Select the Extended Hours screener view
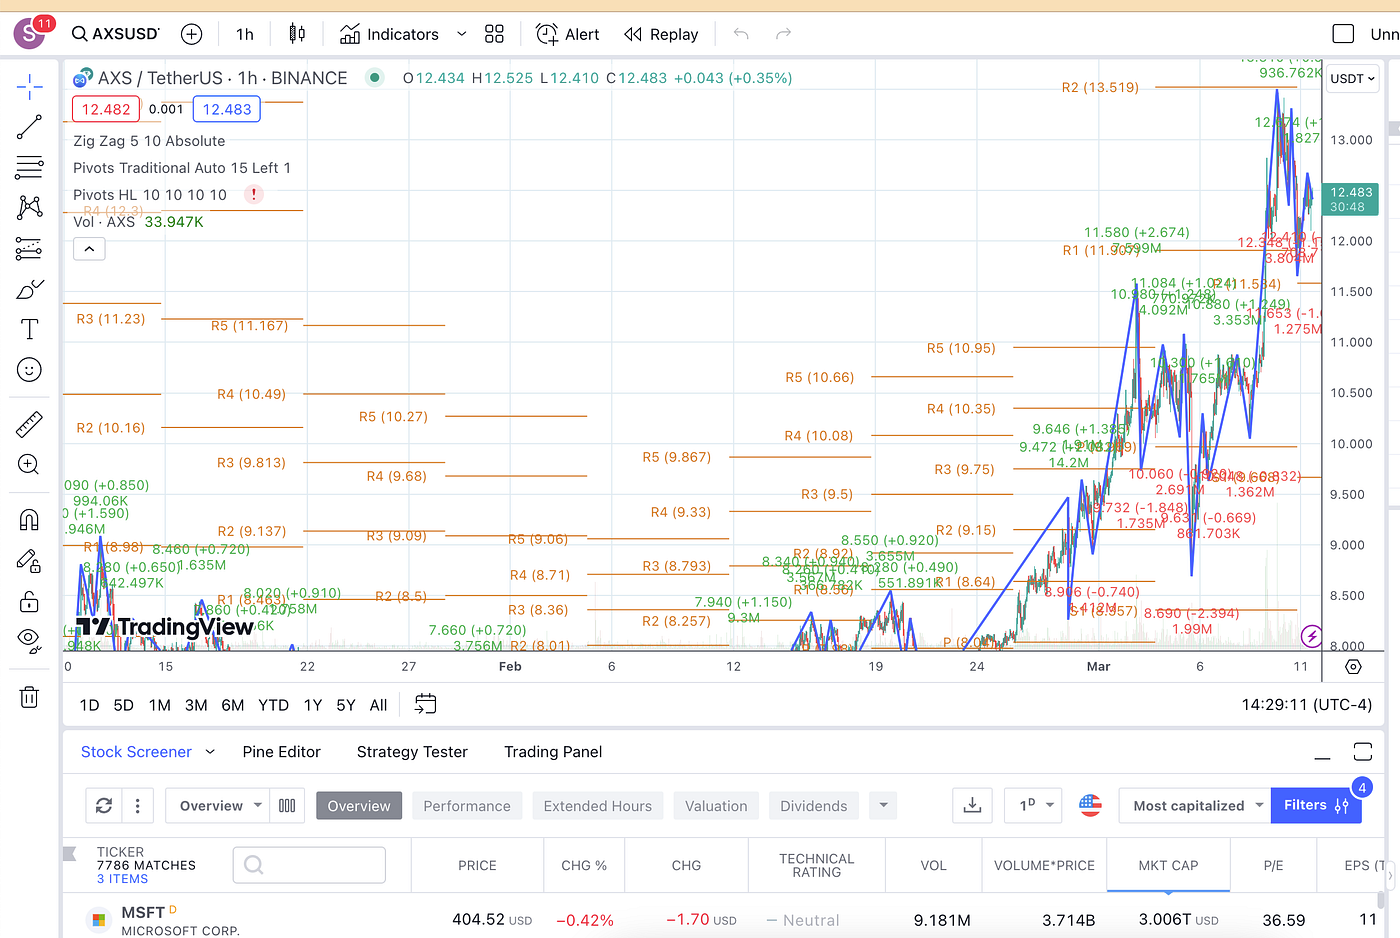This screenshot has height=938, width=1400. 598,806
